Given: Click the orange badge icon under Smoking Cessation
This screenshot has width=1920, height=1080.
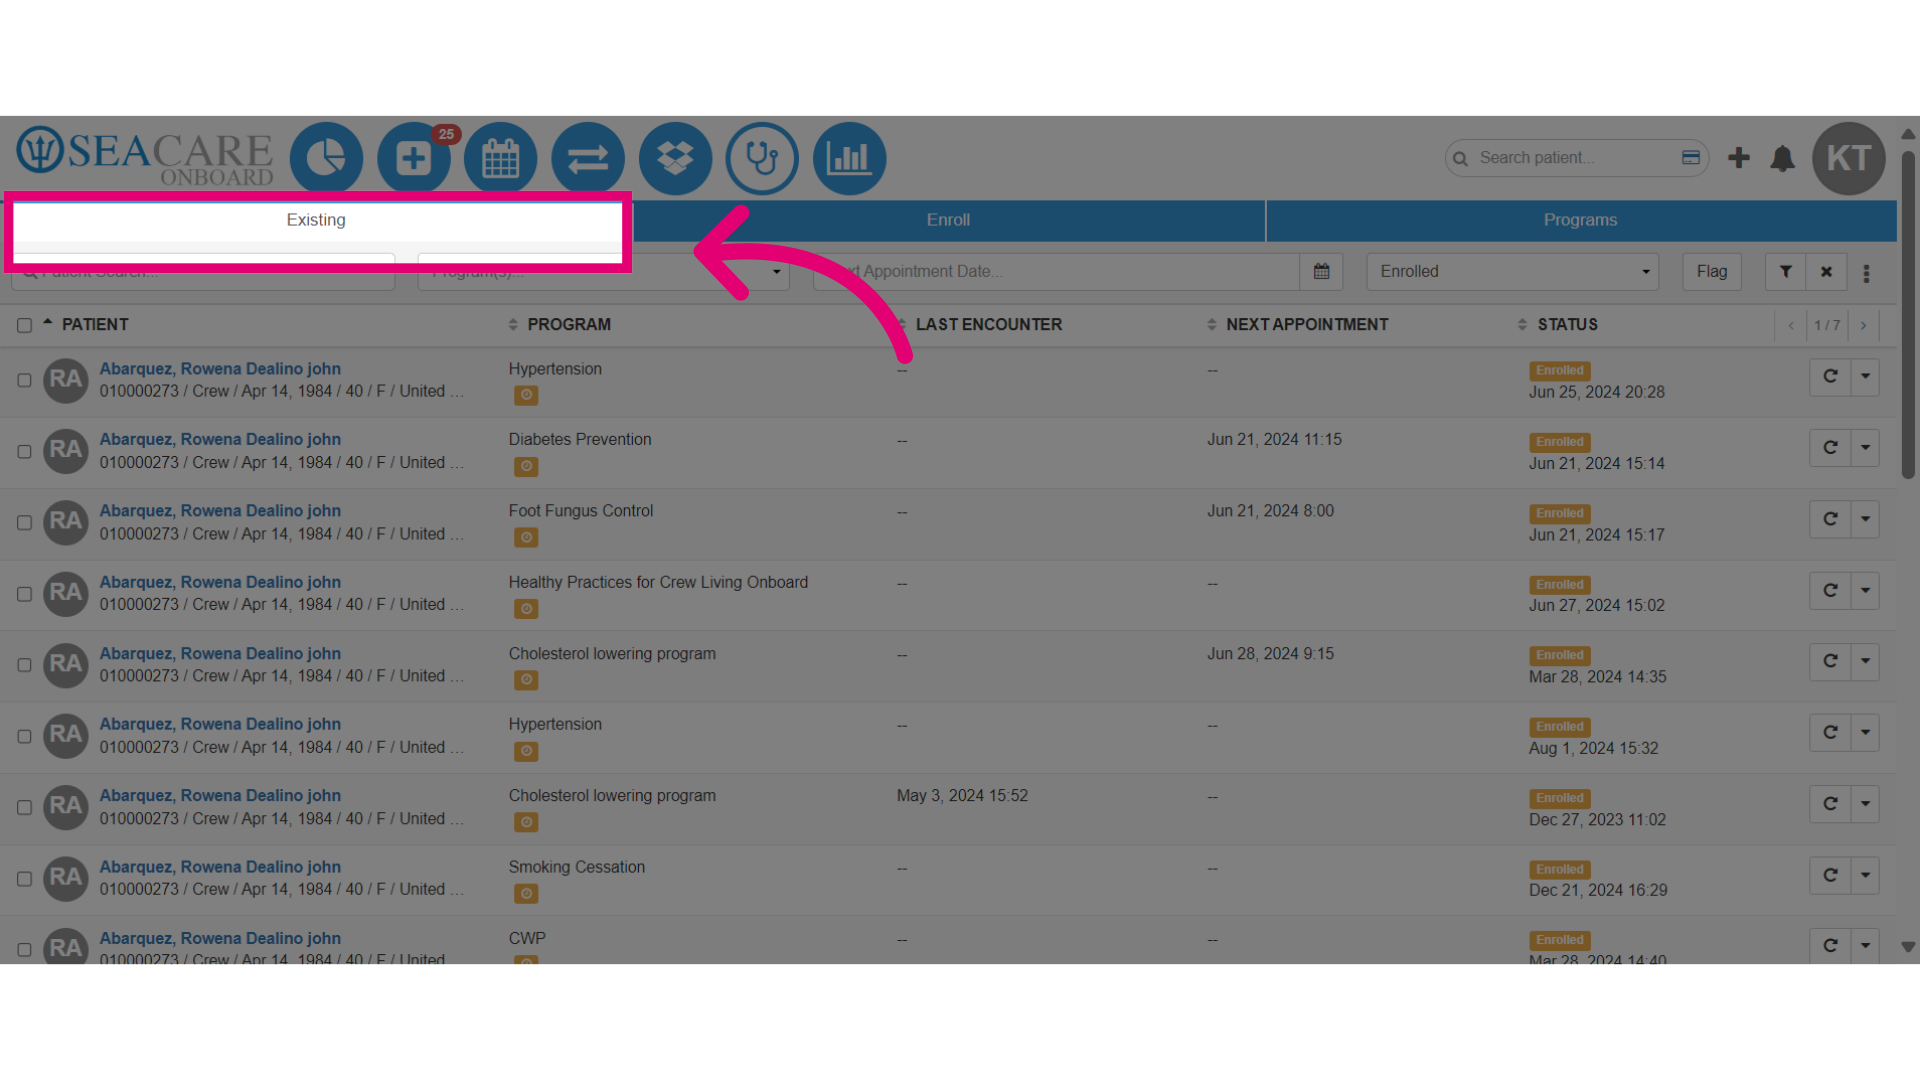Looking at the screenshot, I should pyautogui.click(x=526, y=894).
